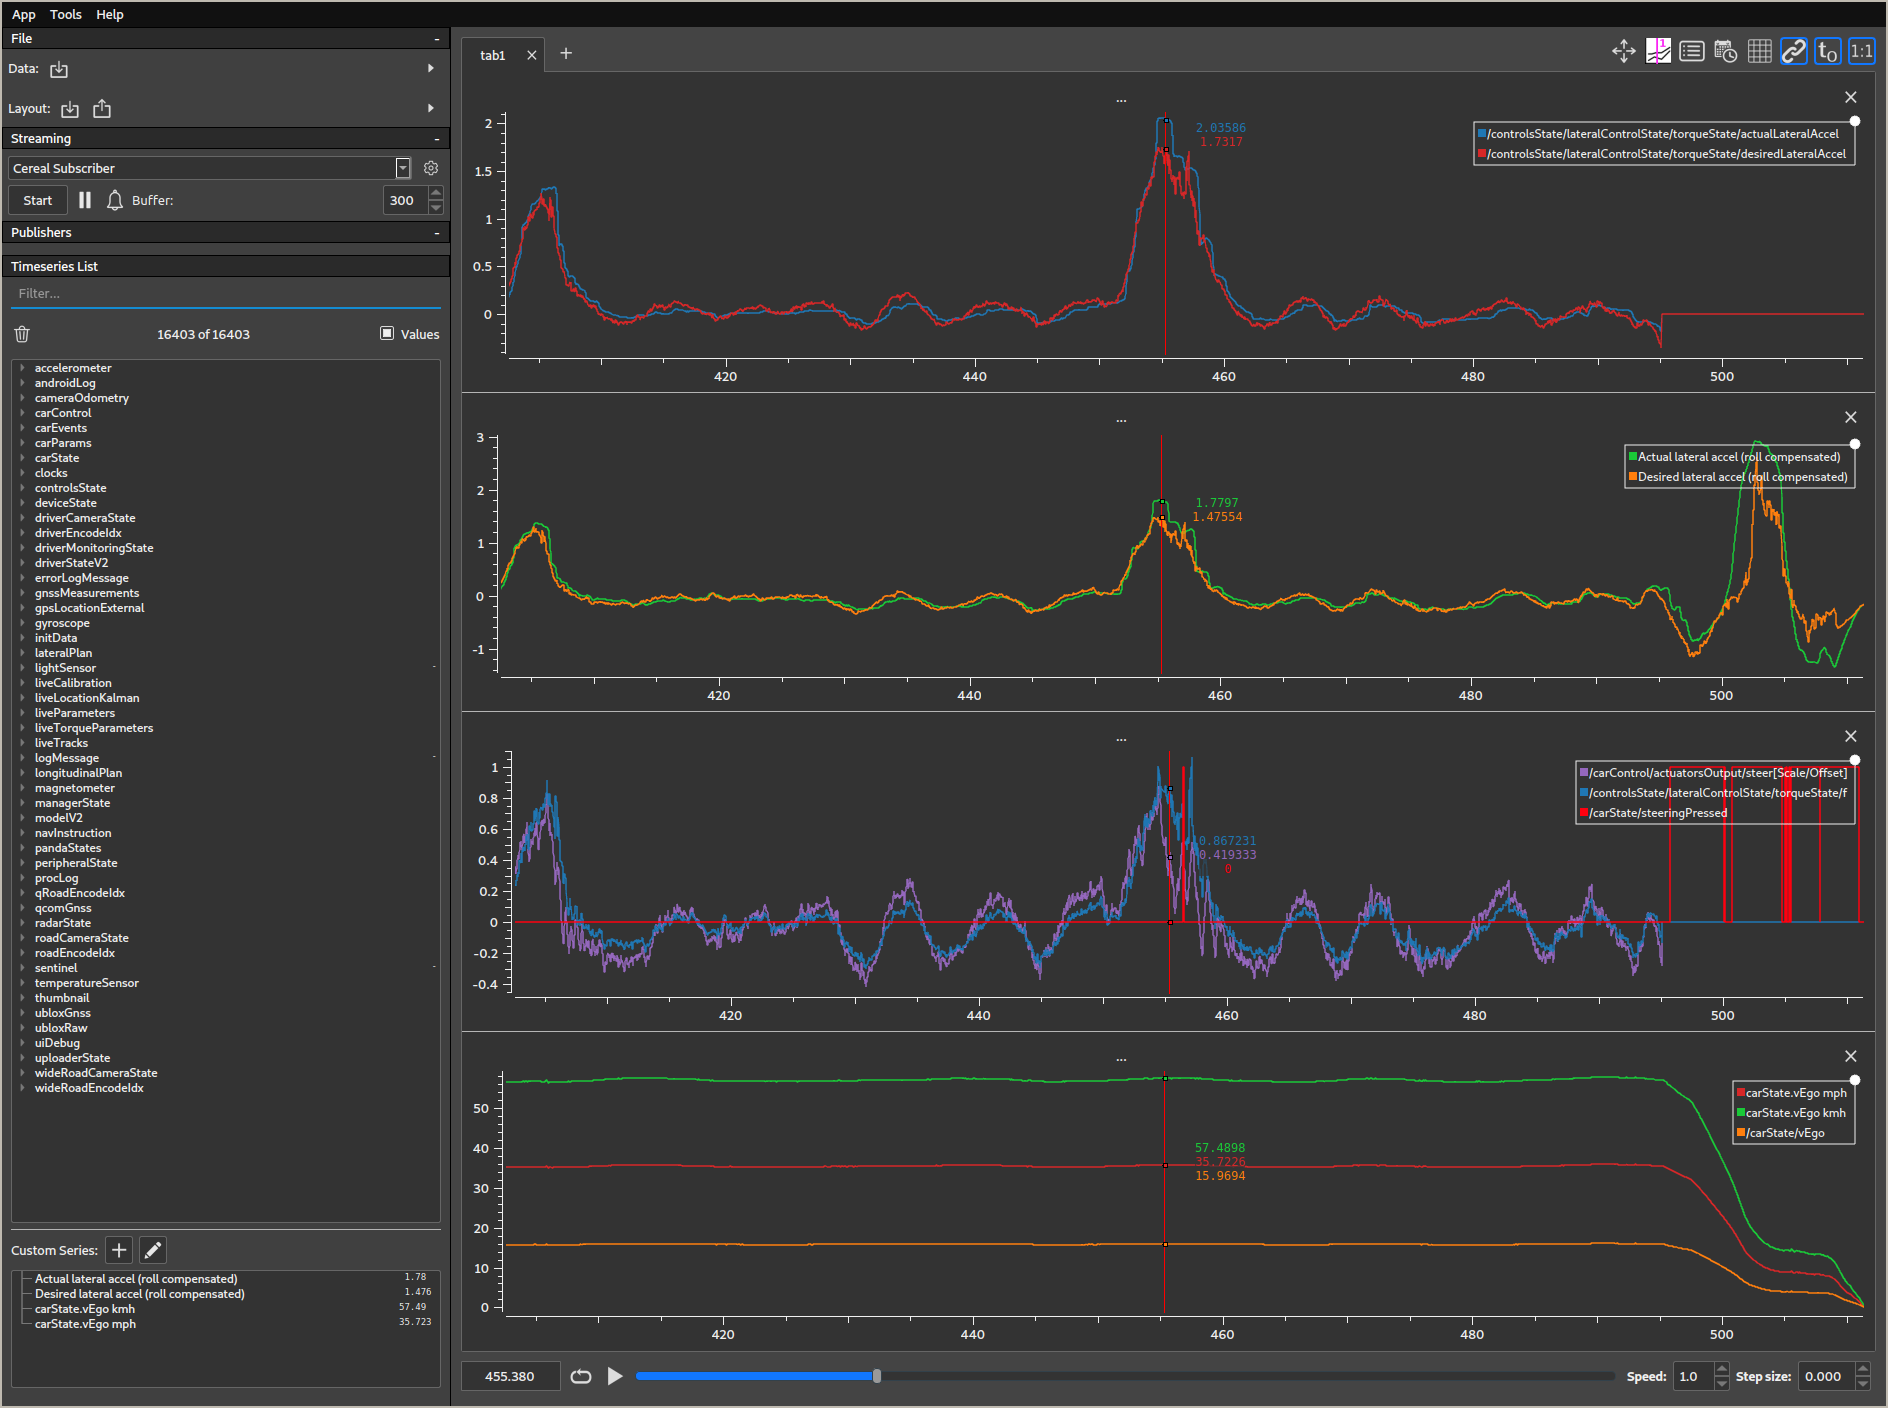1888x1408 pixels.
Task: Toggle the Values checkbox in Timeseries List
Action: [385, 333]
